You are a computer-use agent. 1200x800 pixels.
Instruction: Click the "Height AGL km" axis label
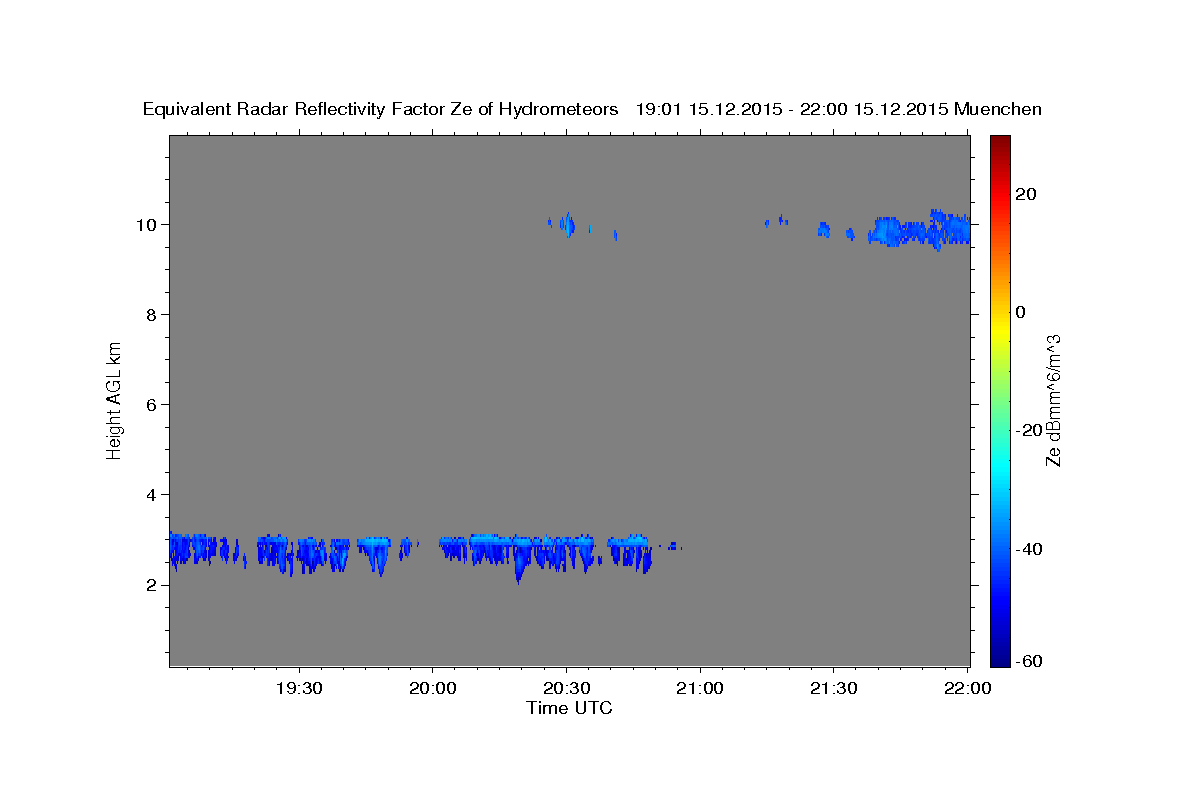pos(114,399)
